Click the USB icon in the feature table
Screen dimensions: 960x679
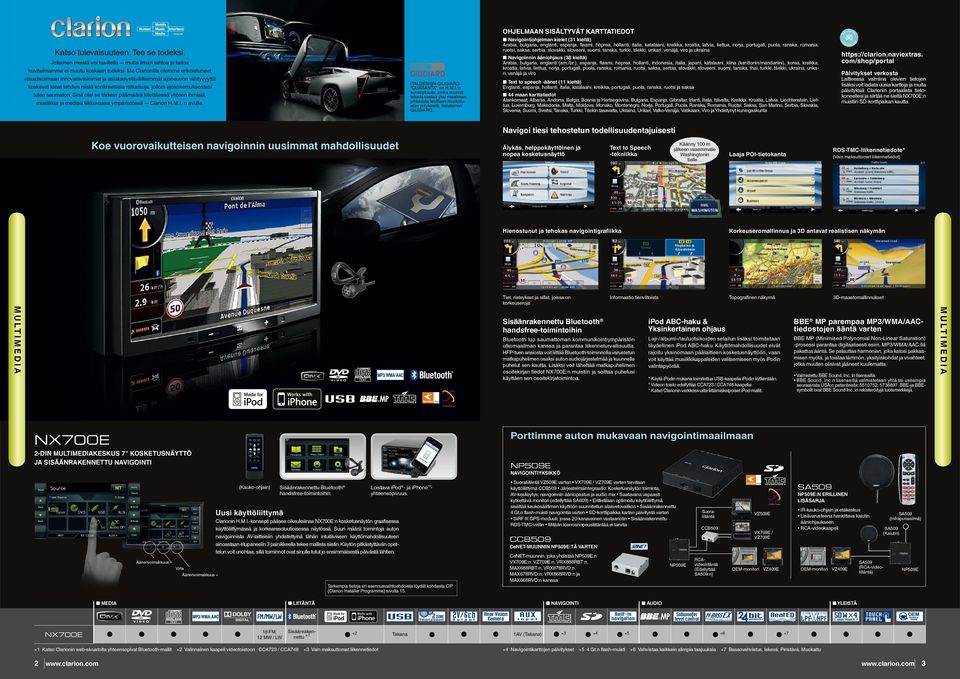399,617
